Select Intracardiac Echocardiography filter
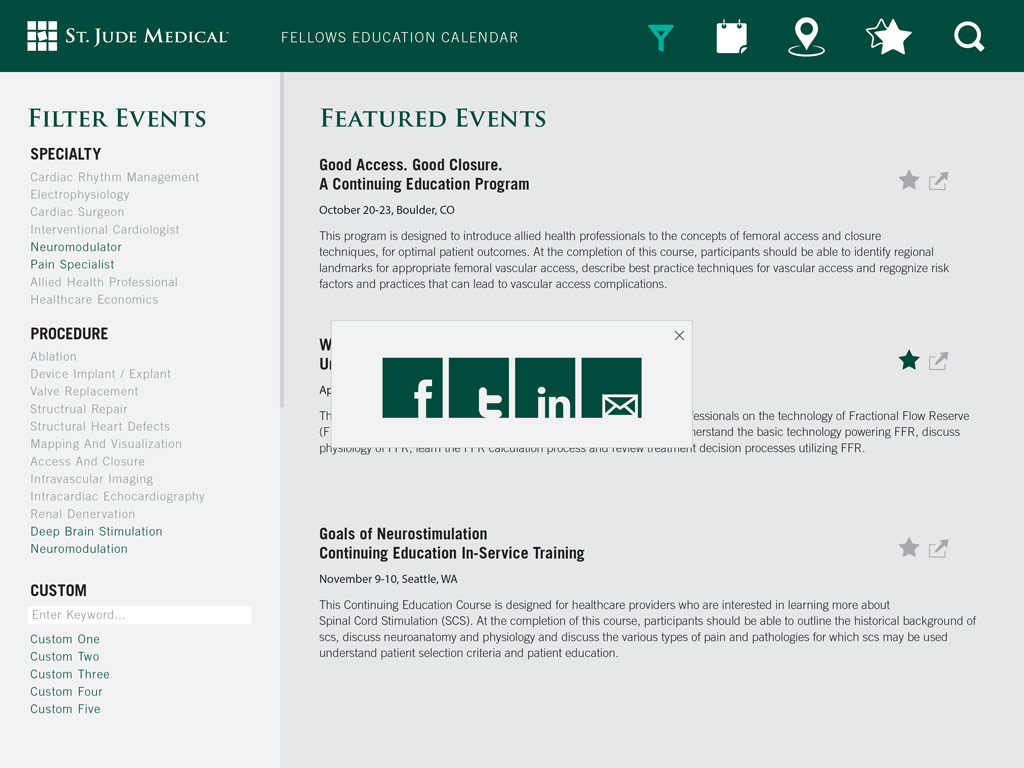The width and height of the screenshot is (1024, 768). (x=118, y=496)
